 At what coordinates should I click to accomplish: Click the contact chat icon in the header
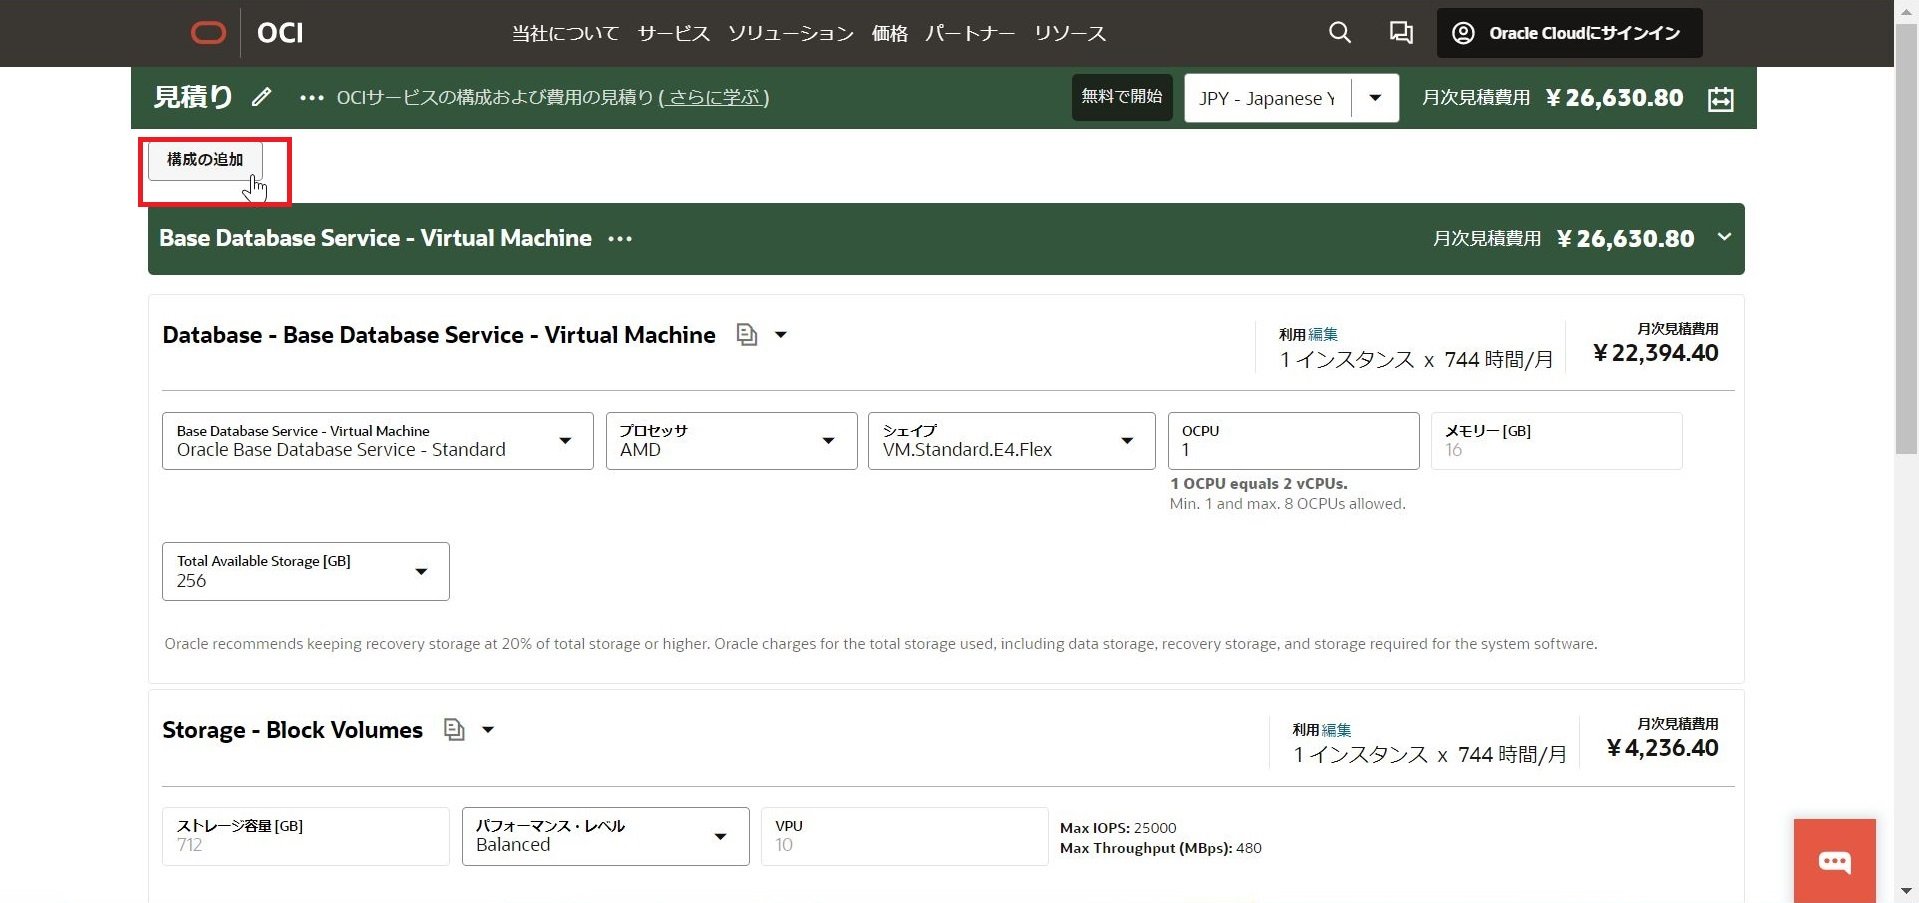tap(1400, 32)
